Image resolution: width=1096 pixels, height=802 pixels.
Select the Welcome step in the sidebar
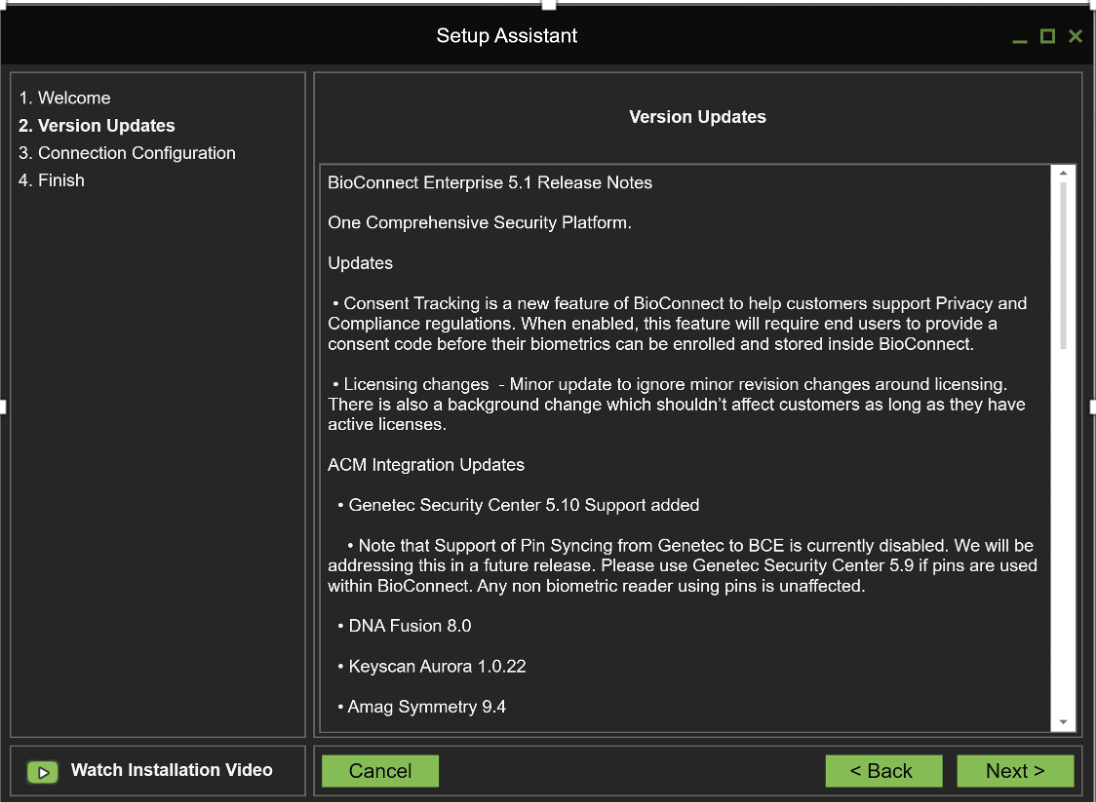click(x=65, y=98)
